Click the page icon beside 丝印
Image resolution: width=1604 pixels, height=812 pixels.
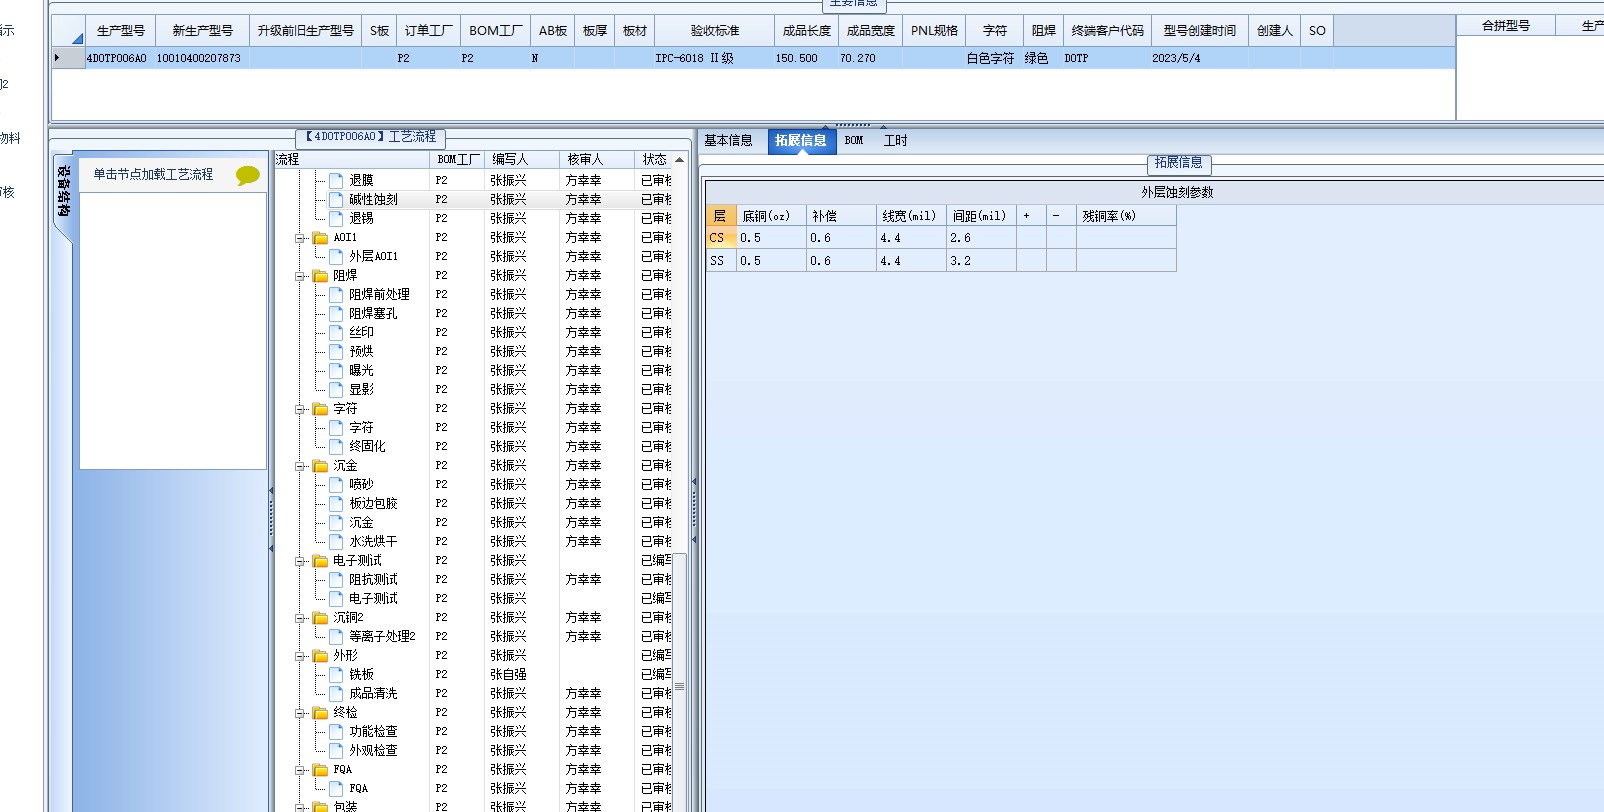point(336,332)
